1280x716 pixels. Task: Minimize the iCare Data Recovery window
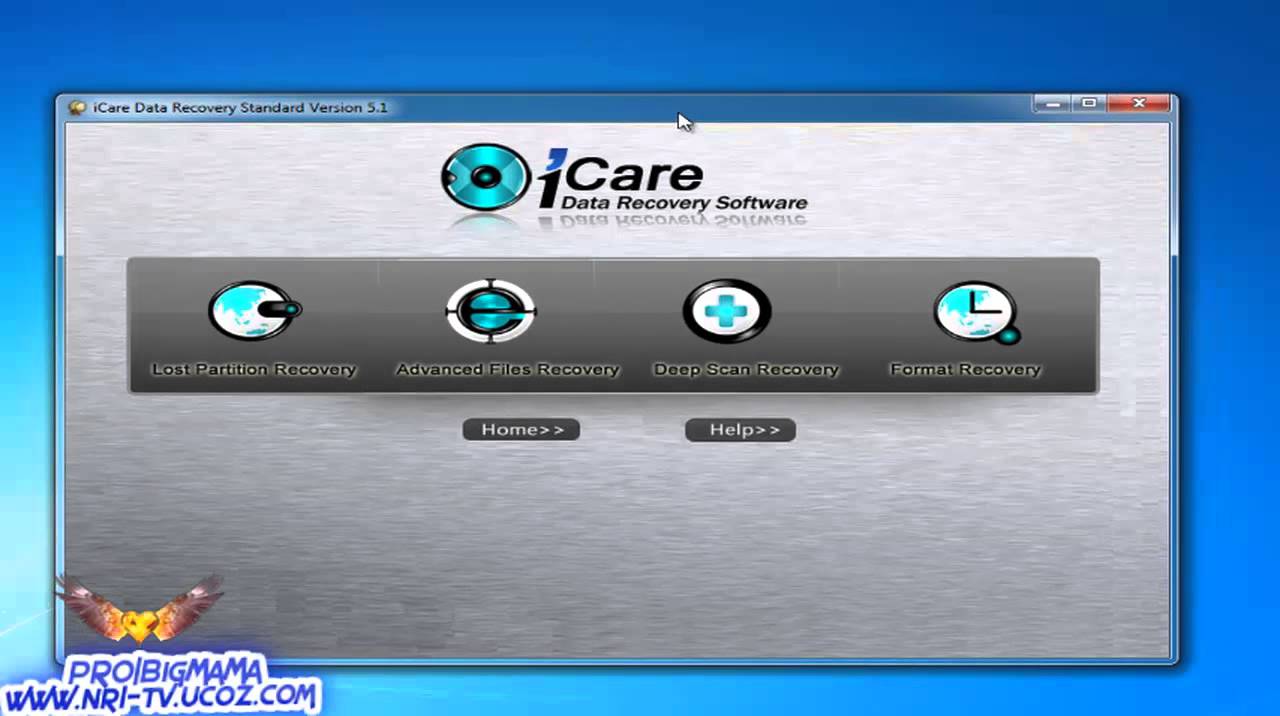(x=1051, y=103)
